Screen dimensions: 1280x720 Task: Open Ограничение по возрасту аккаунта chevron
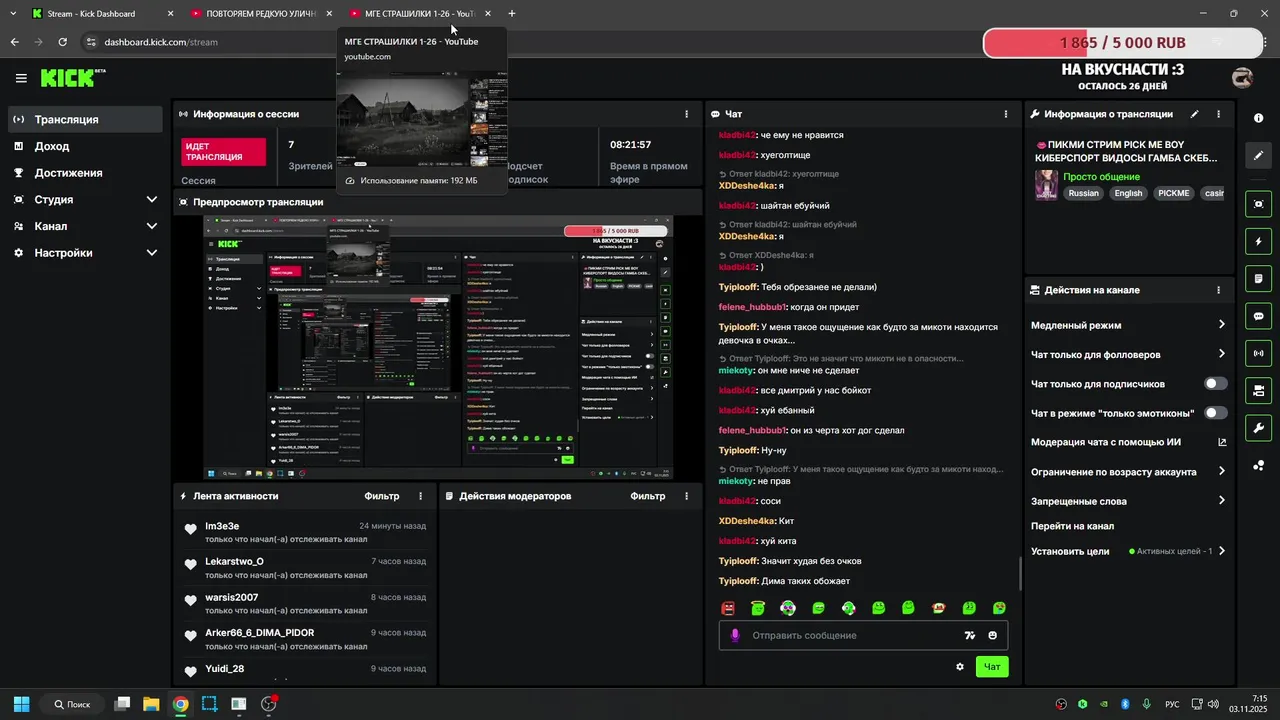coord(1221,471)
